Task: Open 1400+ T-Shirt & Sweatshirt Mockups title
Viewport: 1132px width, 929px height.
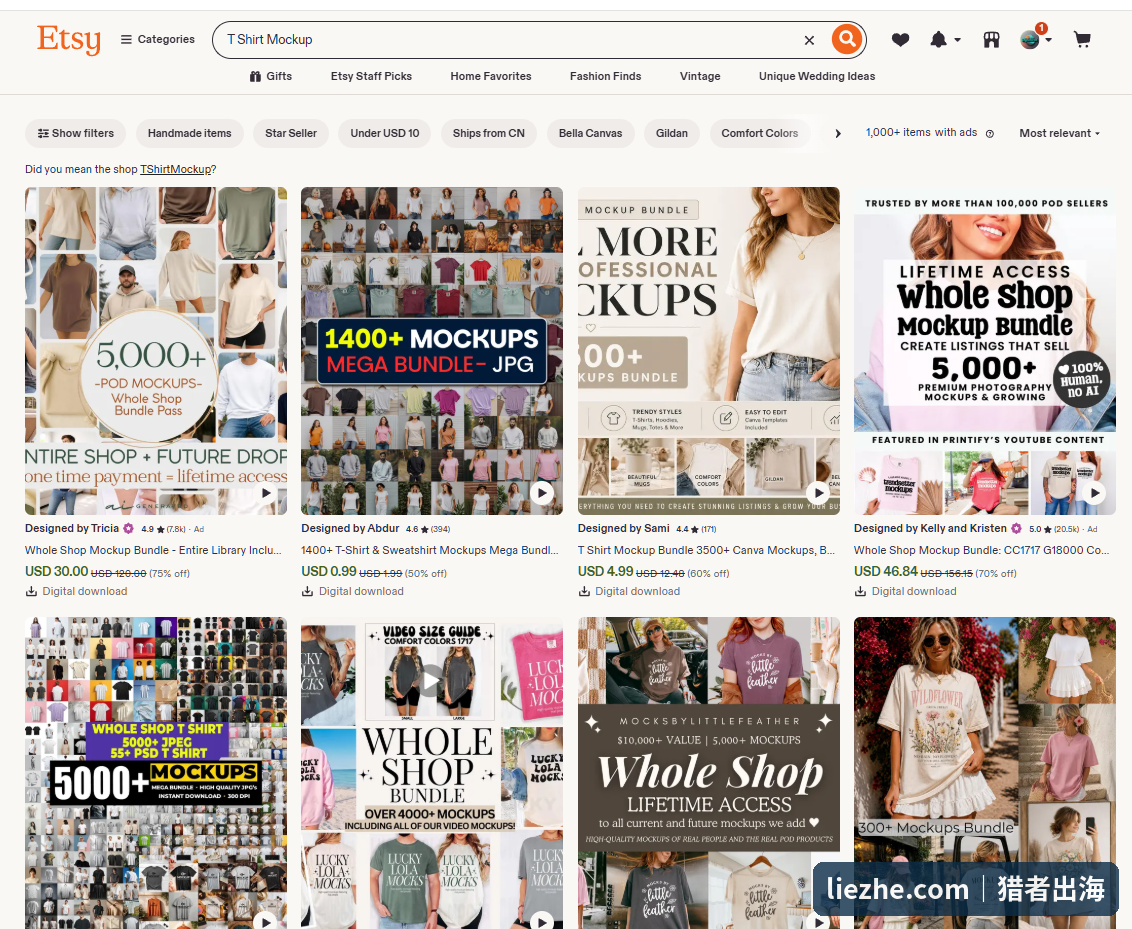Action: click(430, 550)
